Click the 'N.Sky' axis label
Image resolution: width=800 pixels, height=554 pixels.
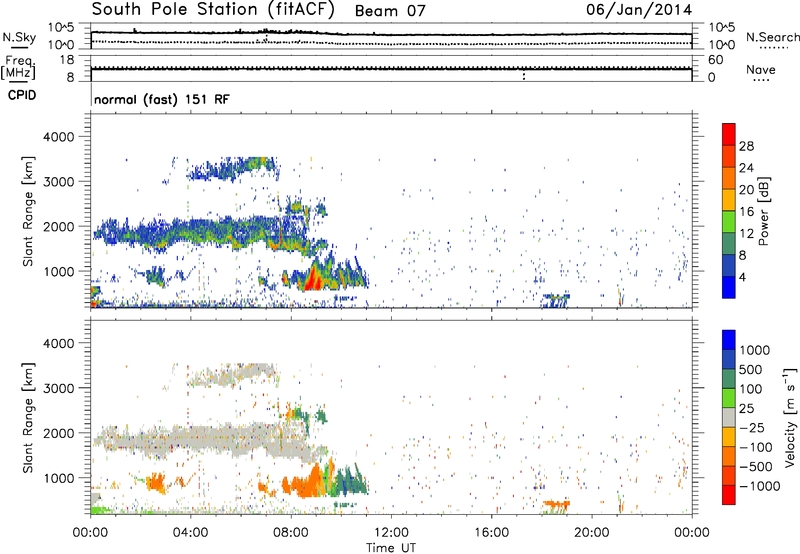pyautogui.click(x=19, y=37)
